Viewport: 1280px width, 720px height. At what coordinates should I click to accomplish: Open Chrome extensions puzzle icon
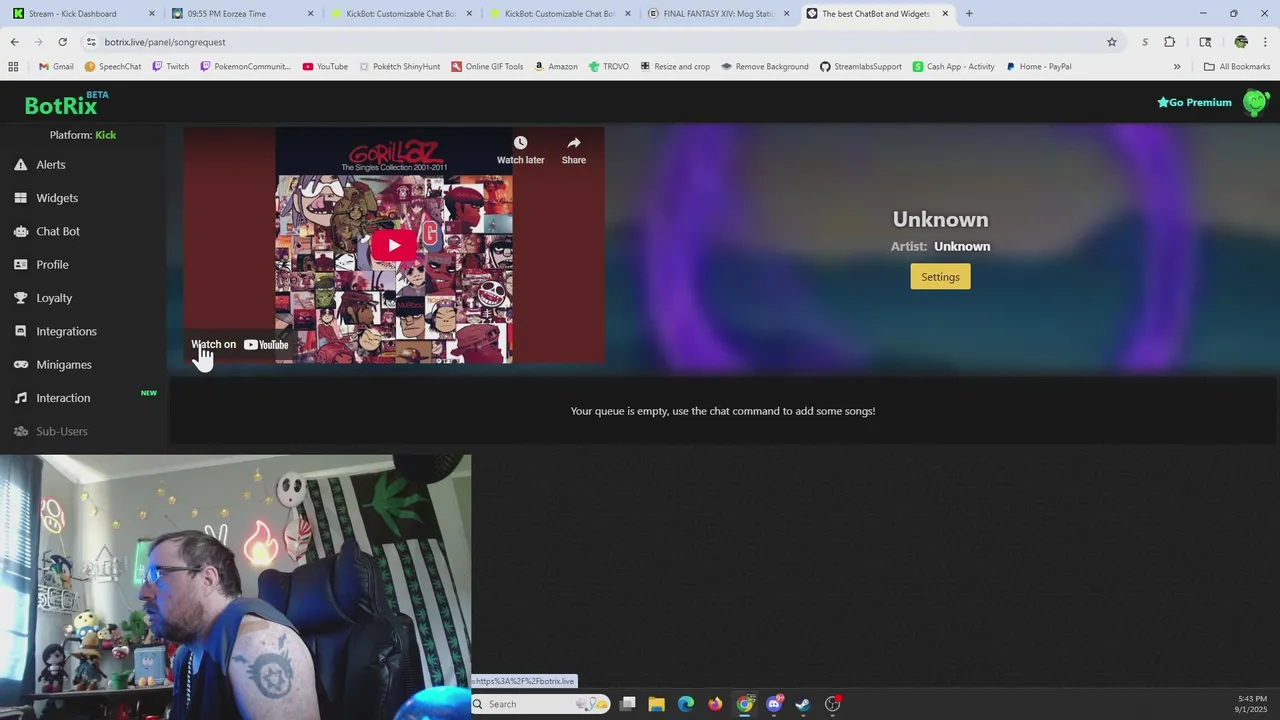click(x=1169, y=42)
